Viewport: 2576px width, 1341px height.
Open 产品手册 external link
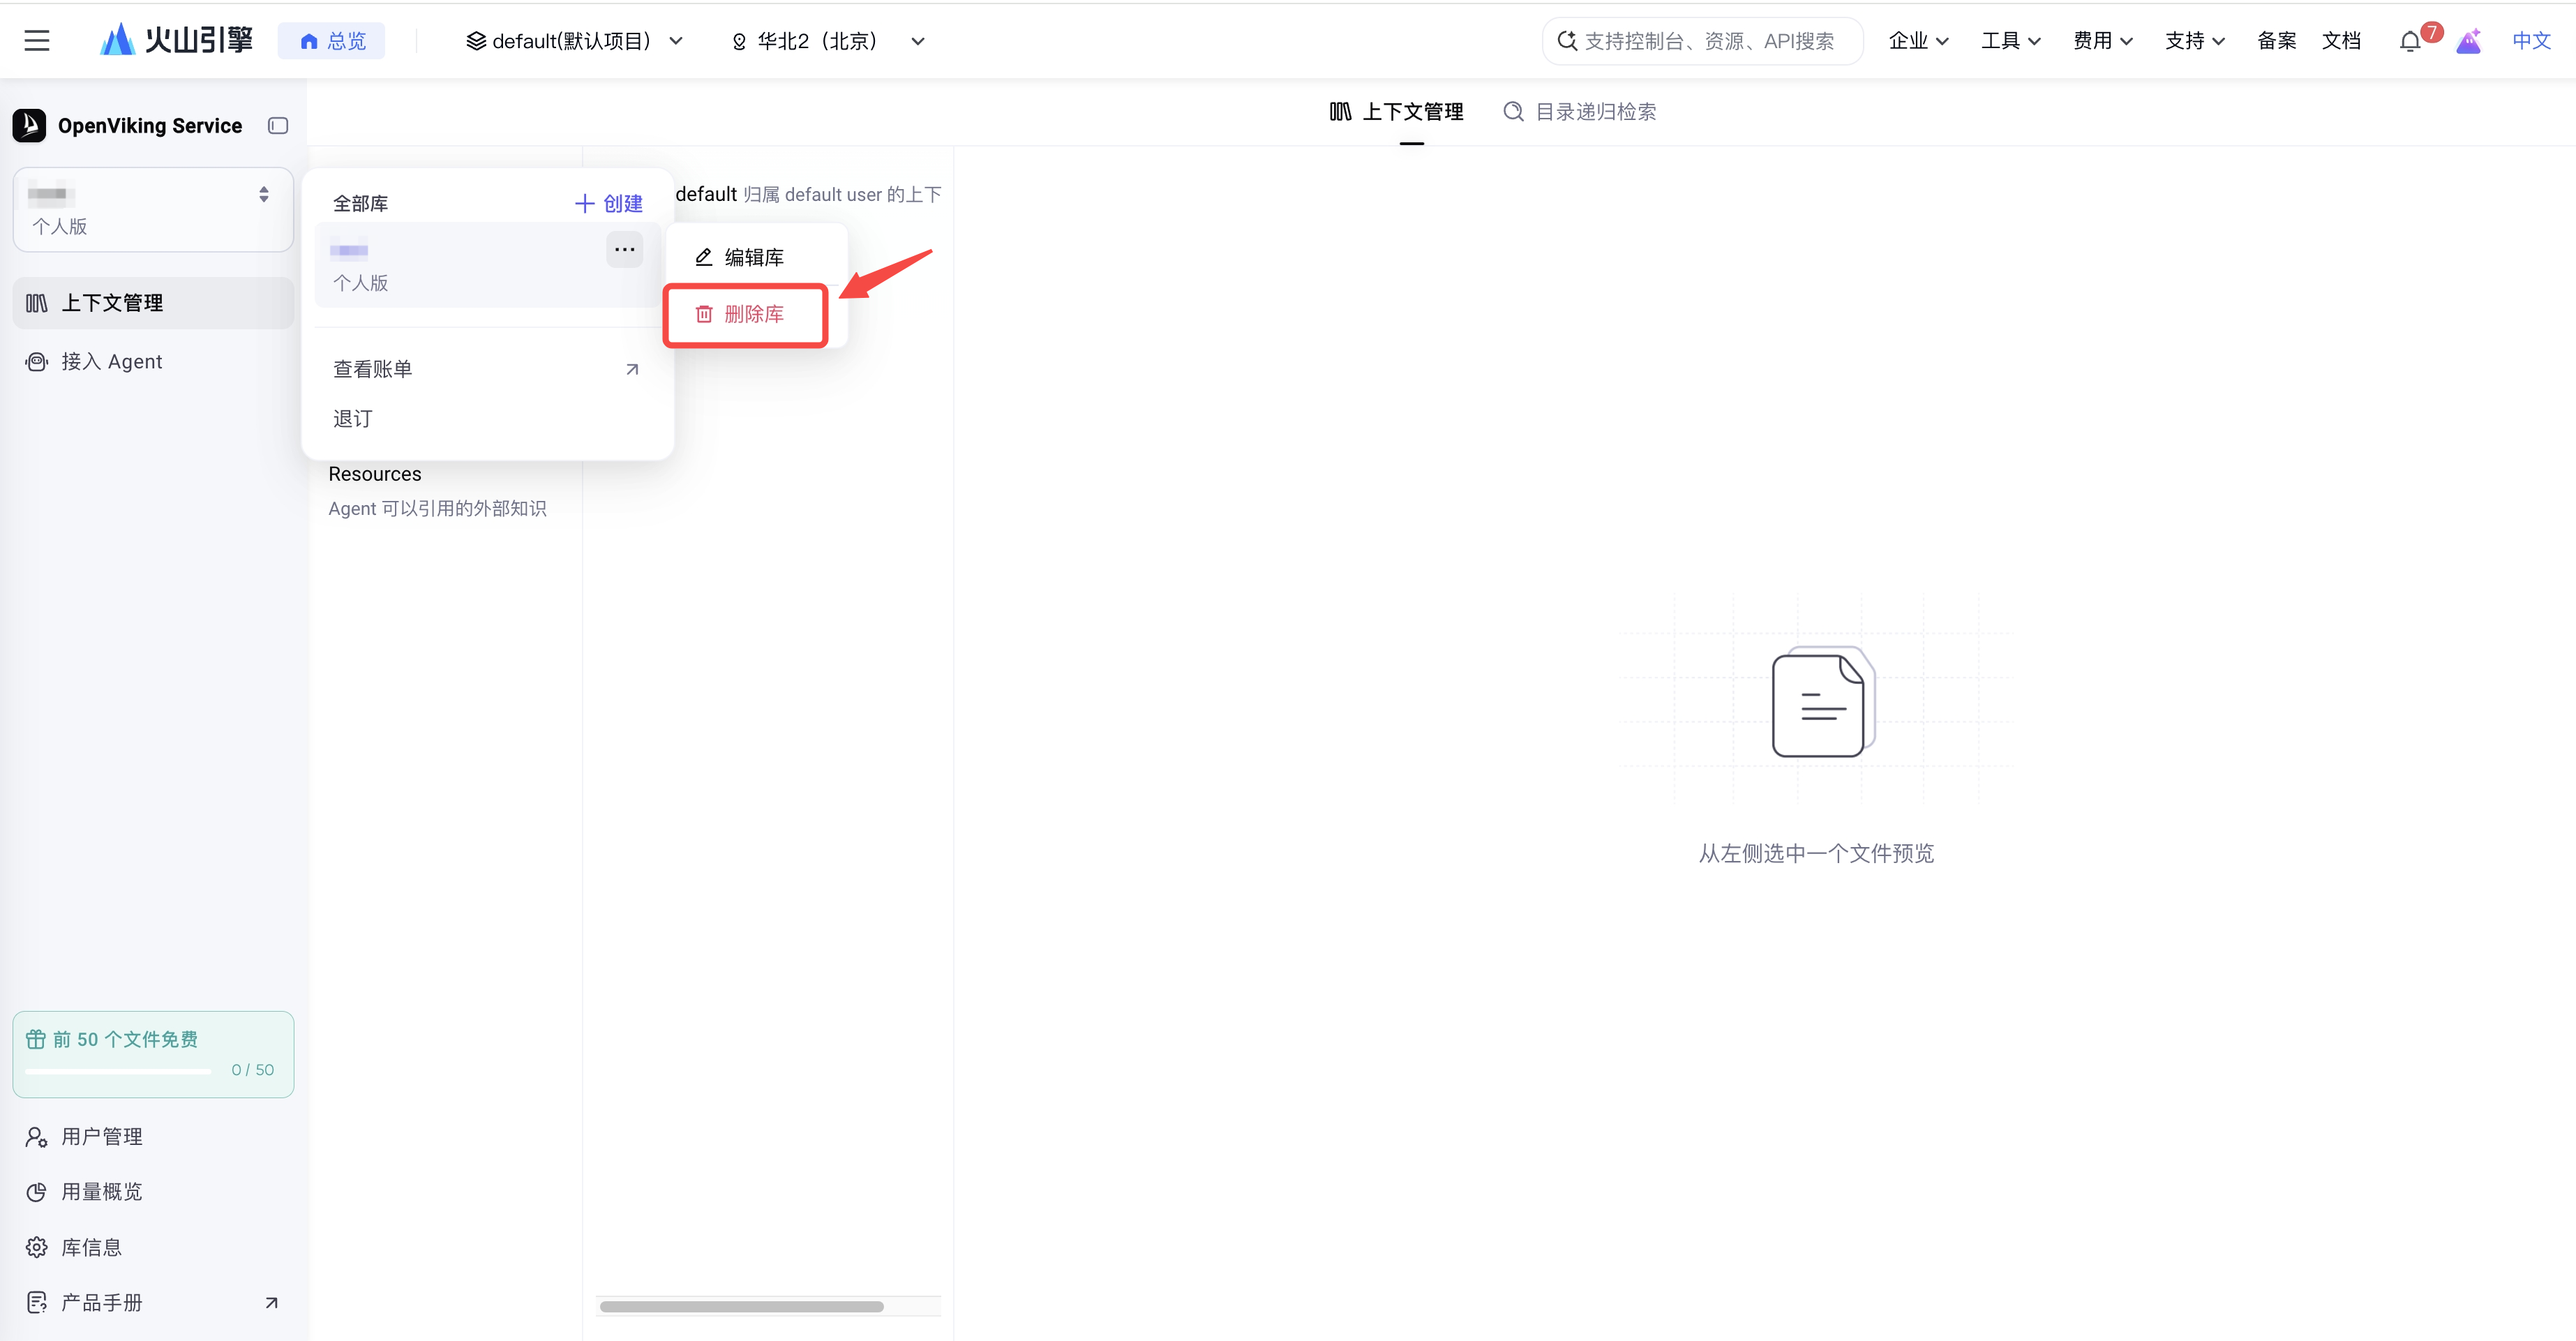(x=153, y=1303)
